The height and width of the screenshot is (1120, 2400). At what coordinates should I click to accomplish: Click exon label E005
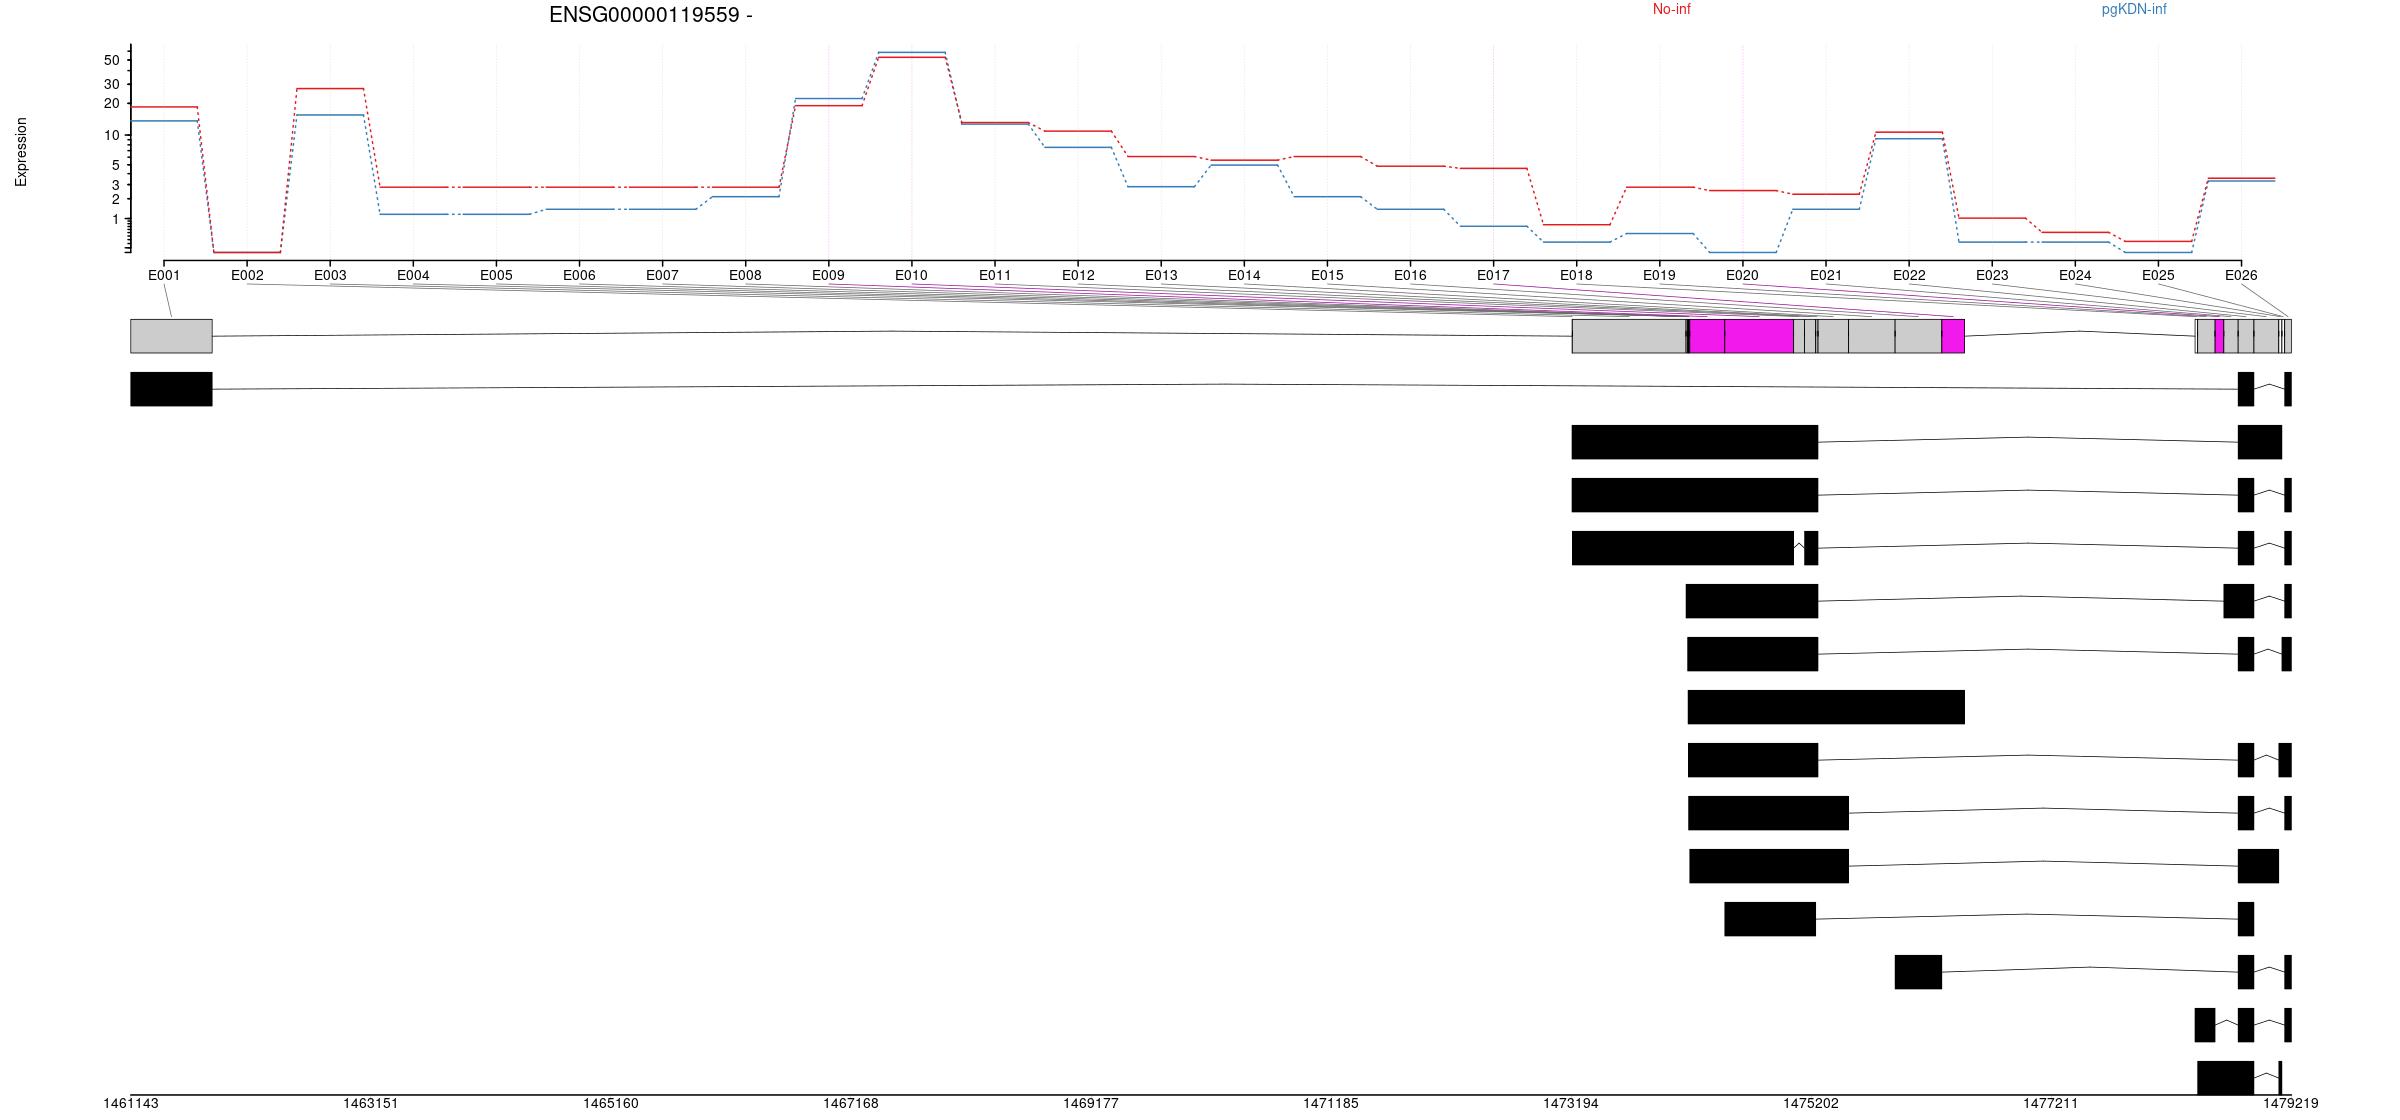496,275
